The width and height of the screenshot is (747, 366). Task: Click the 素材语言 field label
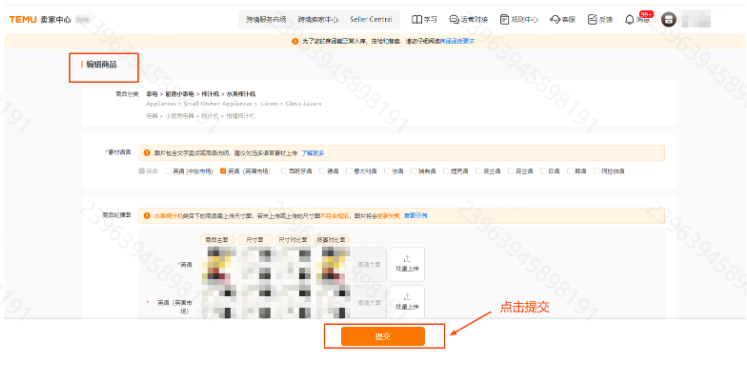click(120, 152)
